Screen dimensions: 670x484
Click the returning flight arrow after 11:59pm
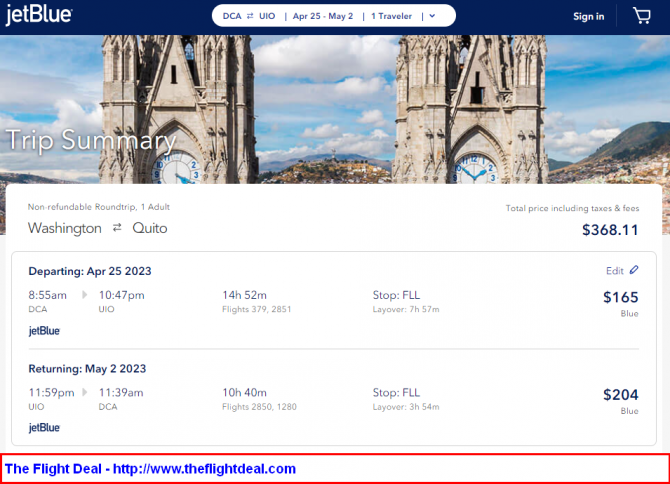coord(85,392)
